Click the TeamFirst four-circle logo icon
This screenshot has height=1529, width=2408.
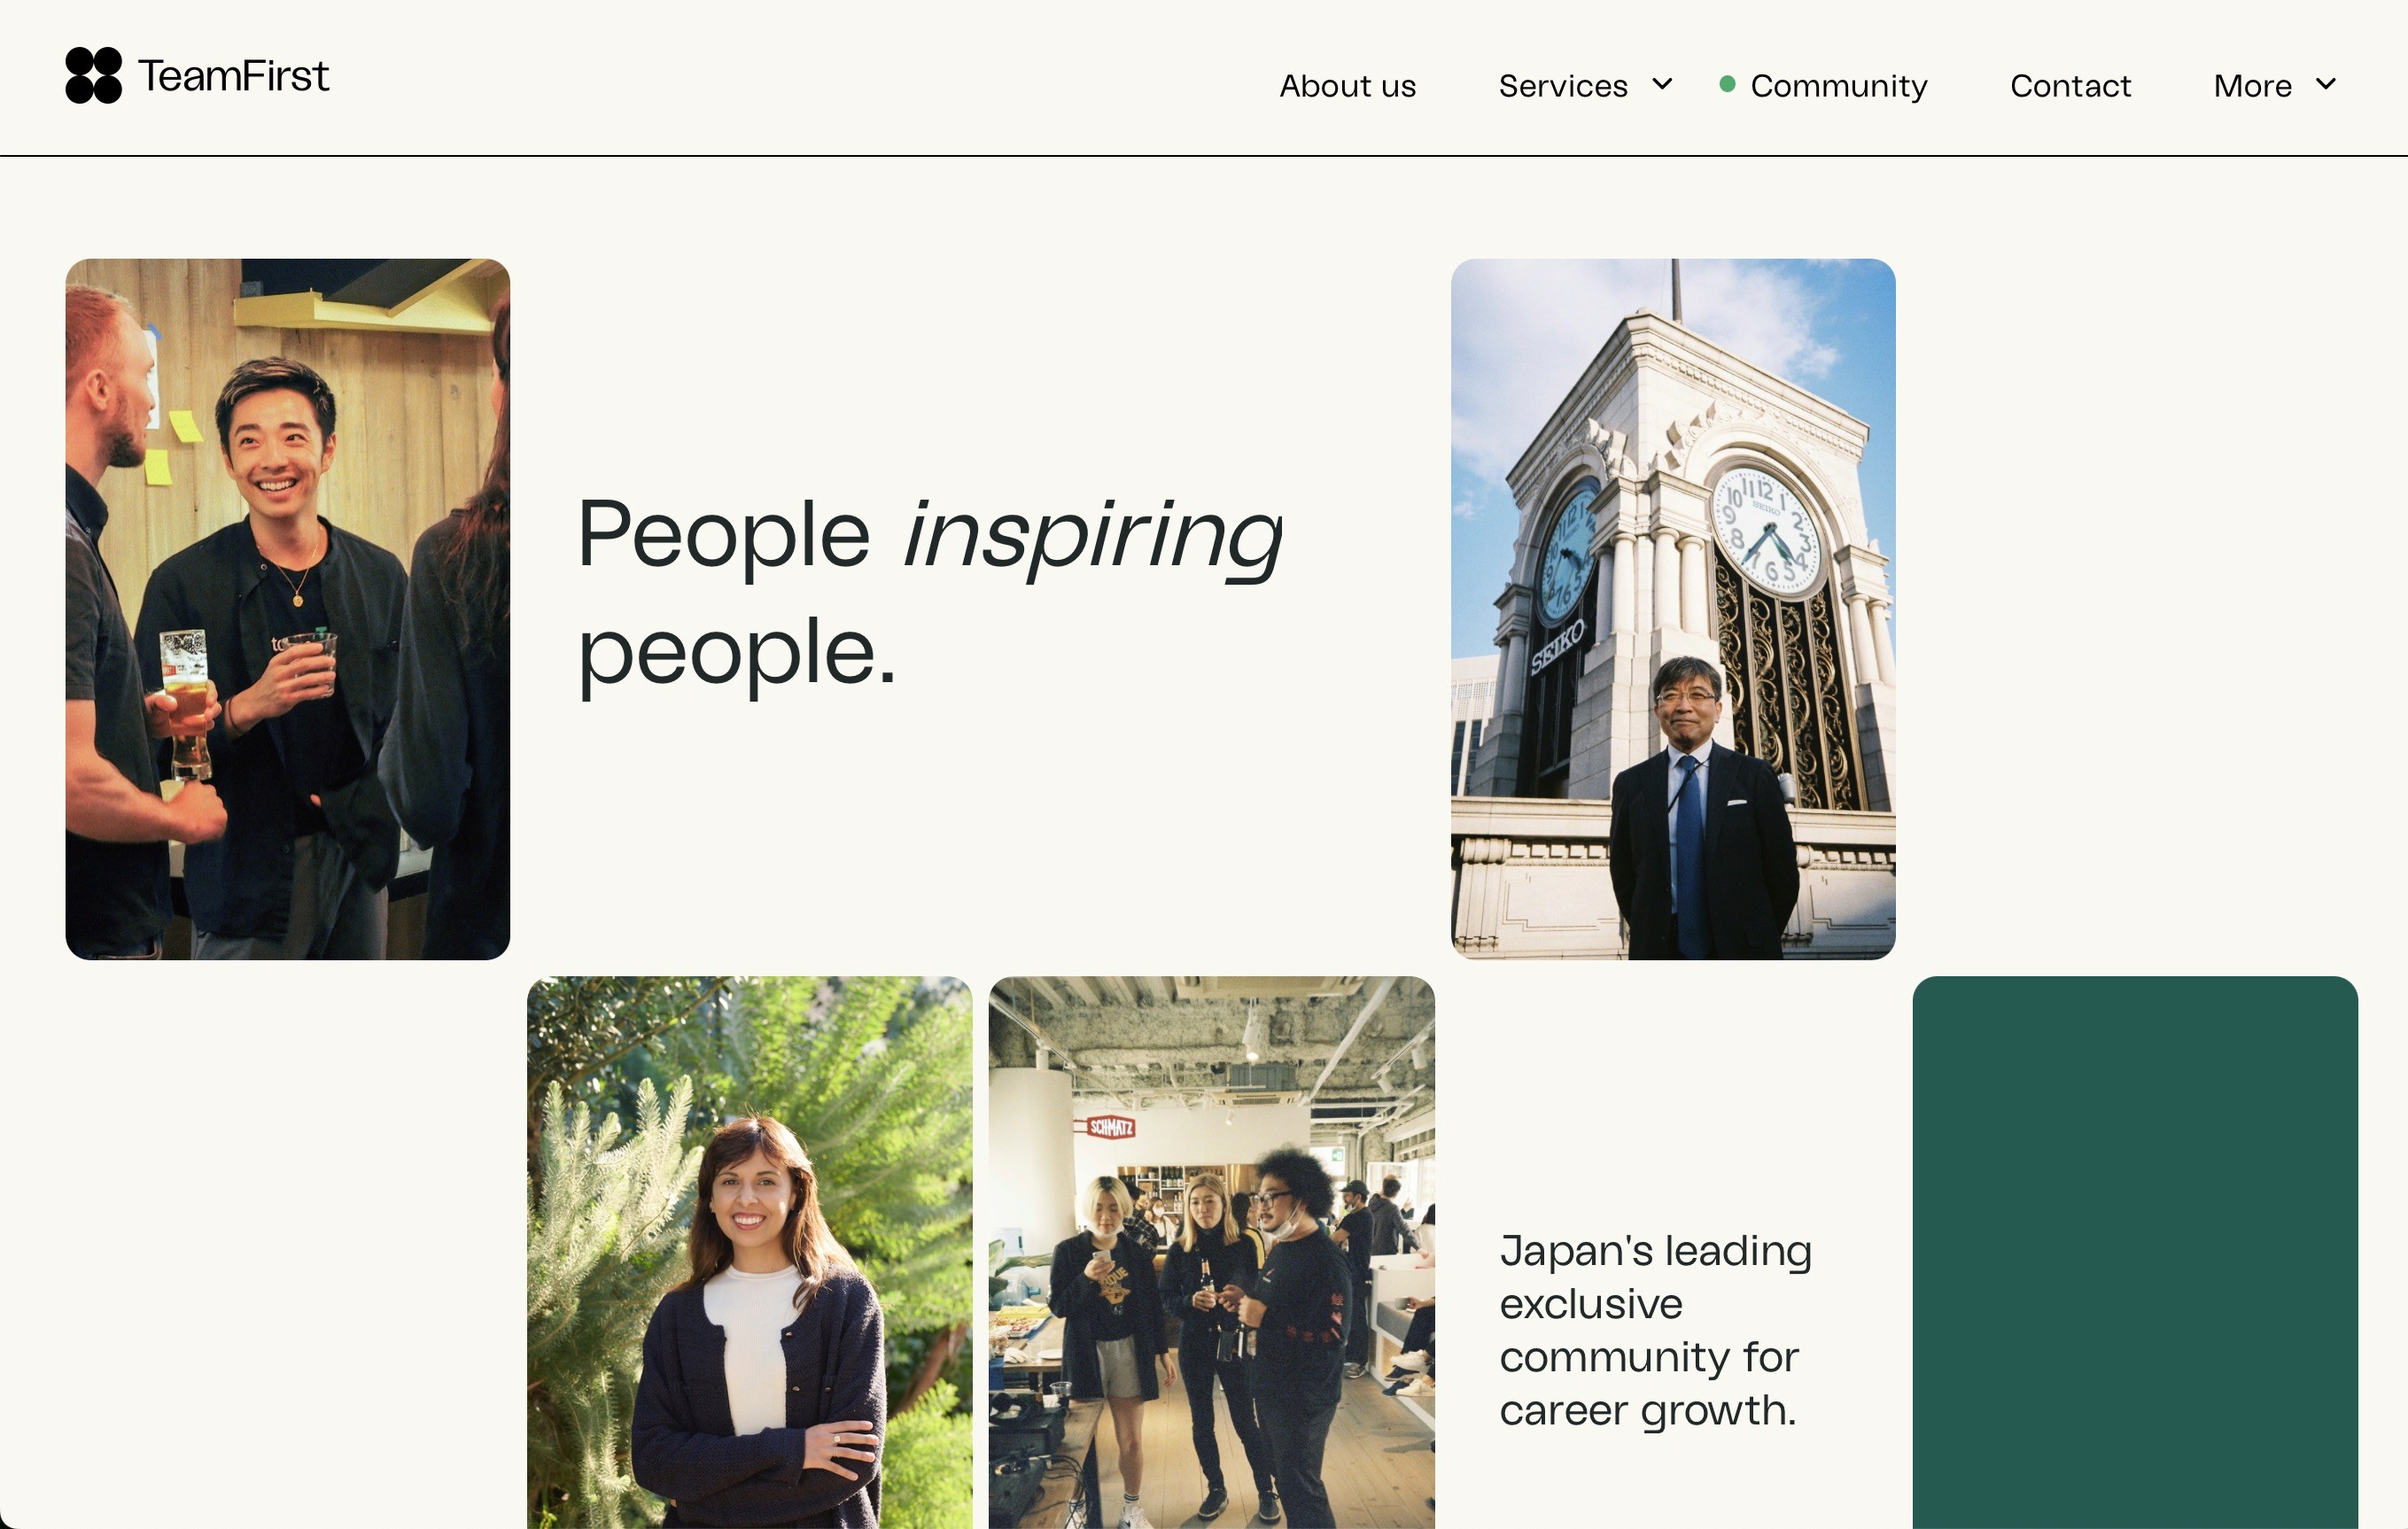93,75
